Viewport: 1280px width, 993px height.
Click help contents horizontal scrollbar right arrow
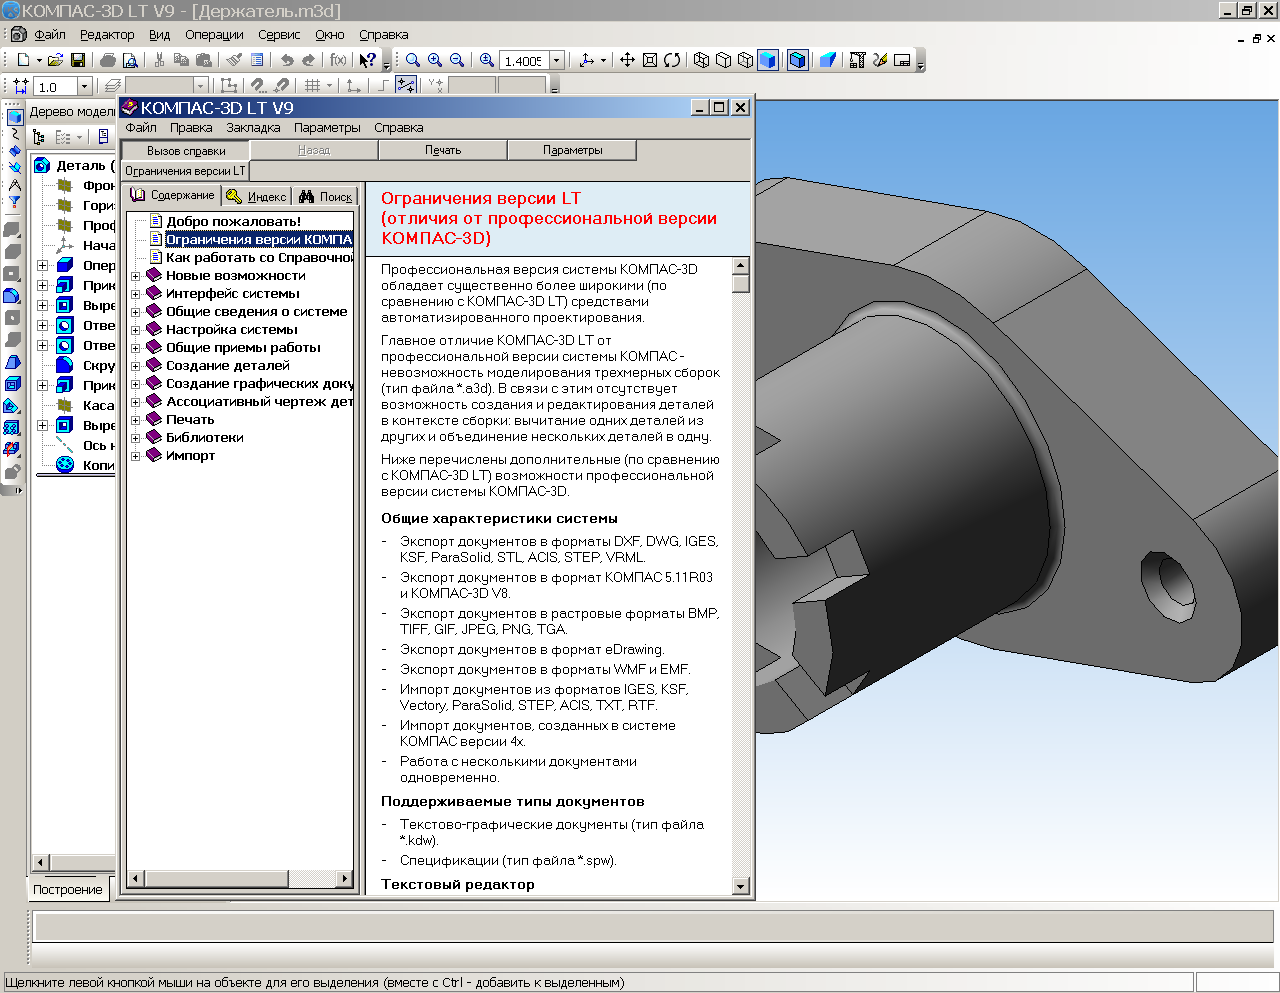coord(345,878)
